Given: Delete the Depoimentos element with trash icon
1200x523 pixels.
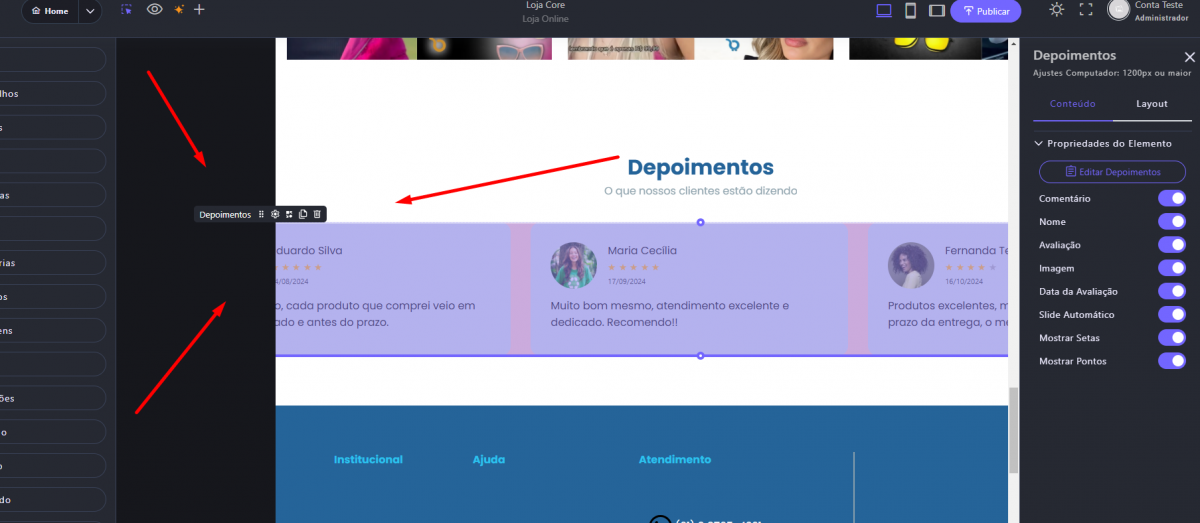Looking at the screenshot, I should (x=317, y=214).
